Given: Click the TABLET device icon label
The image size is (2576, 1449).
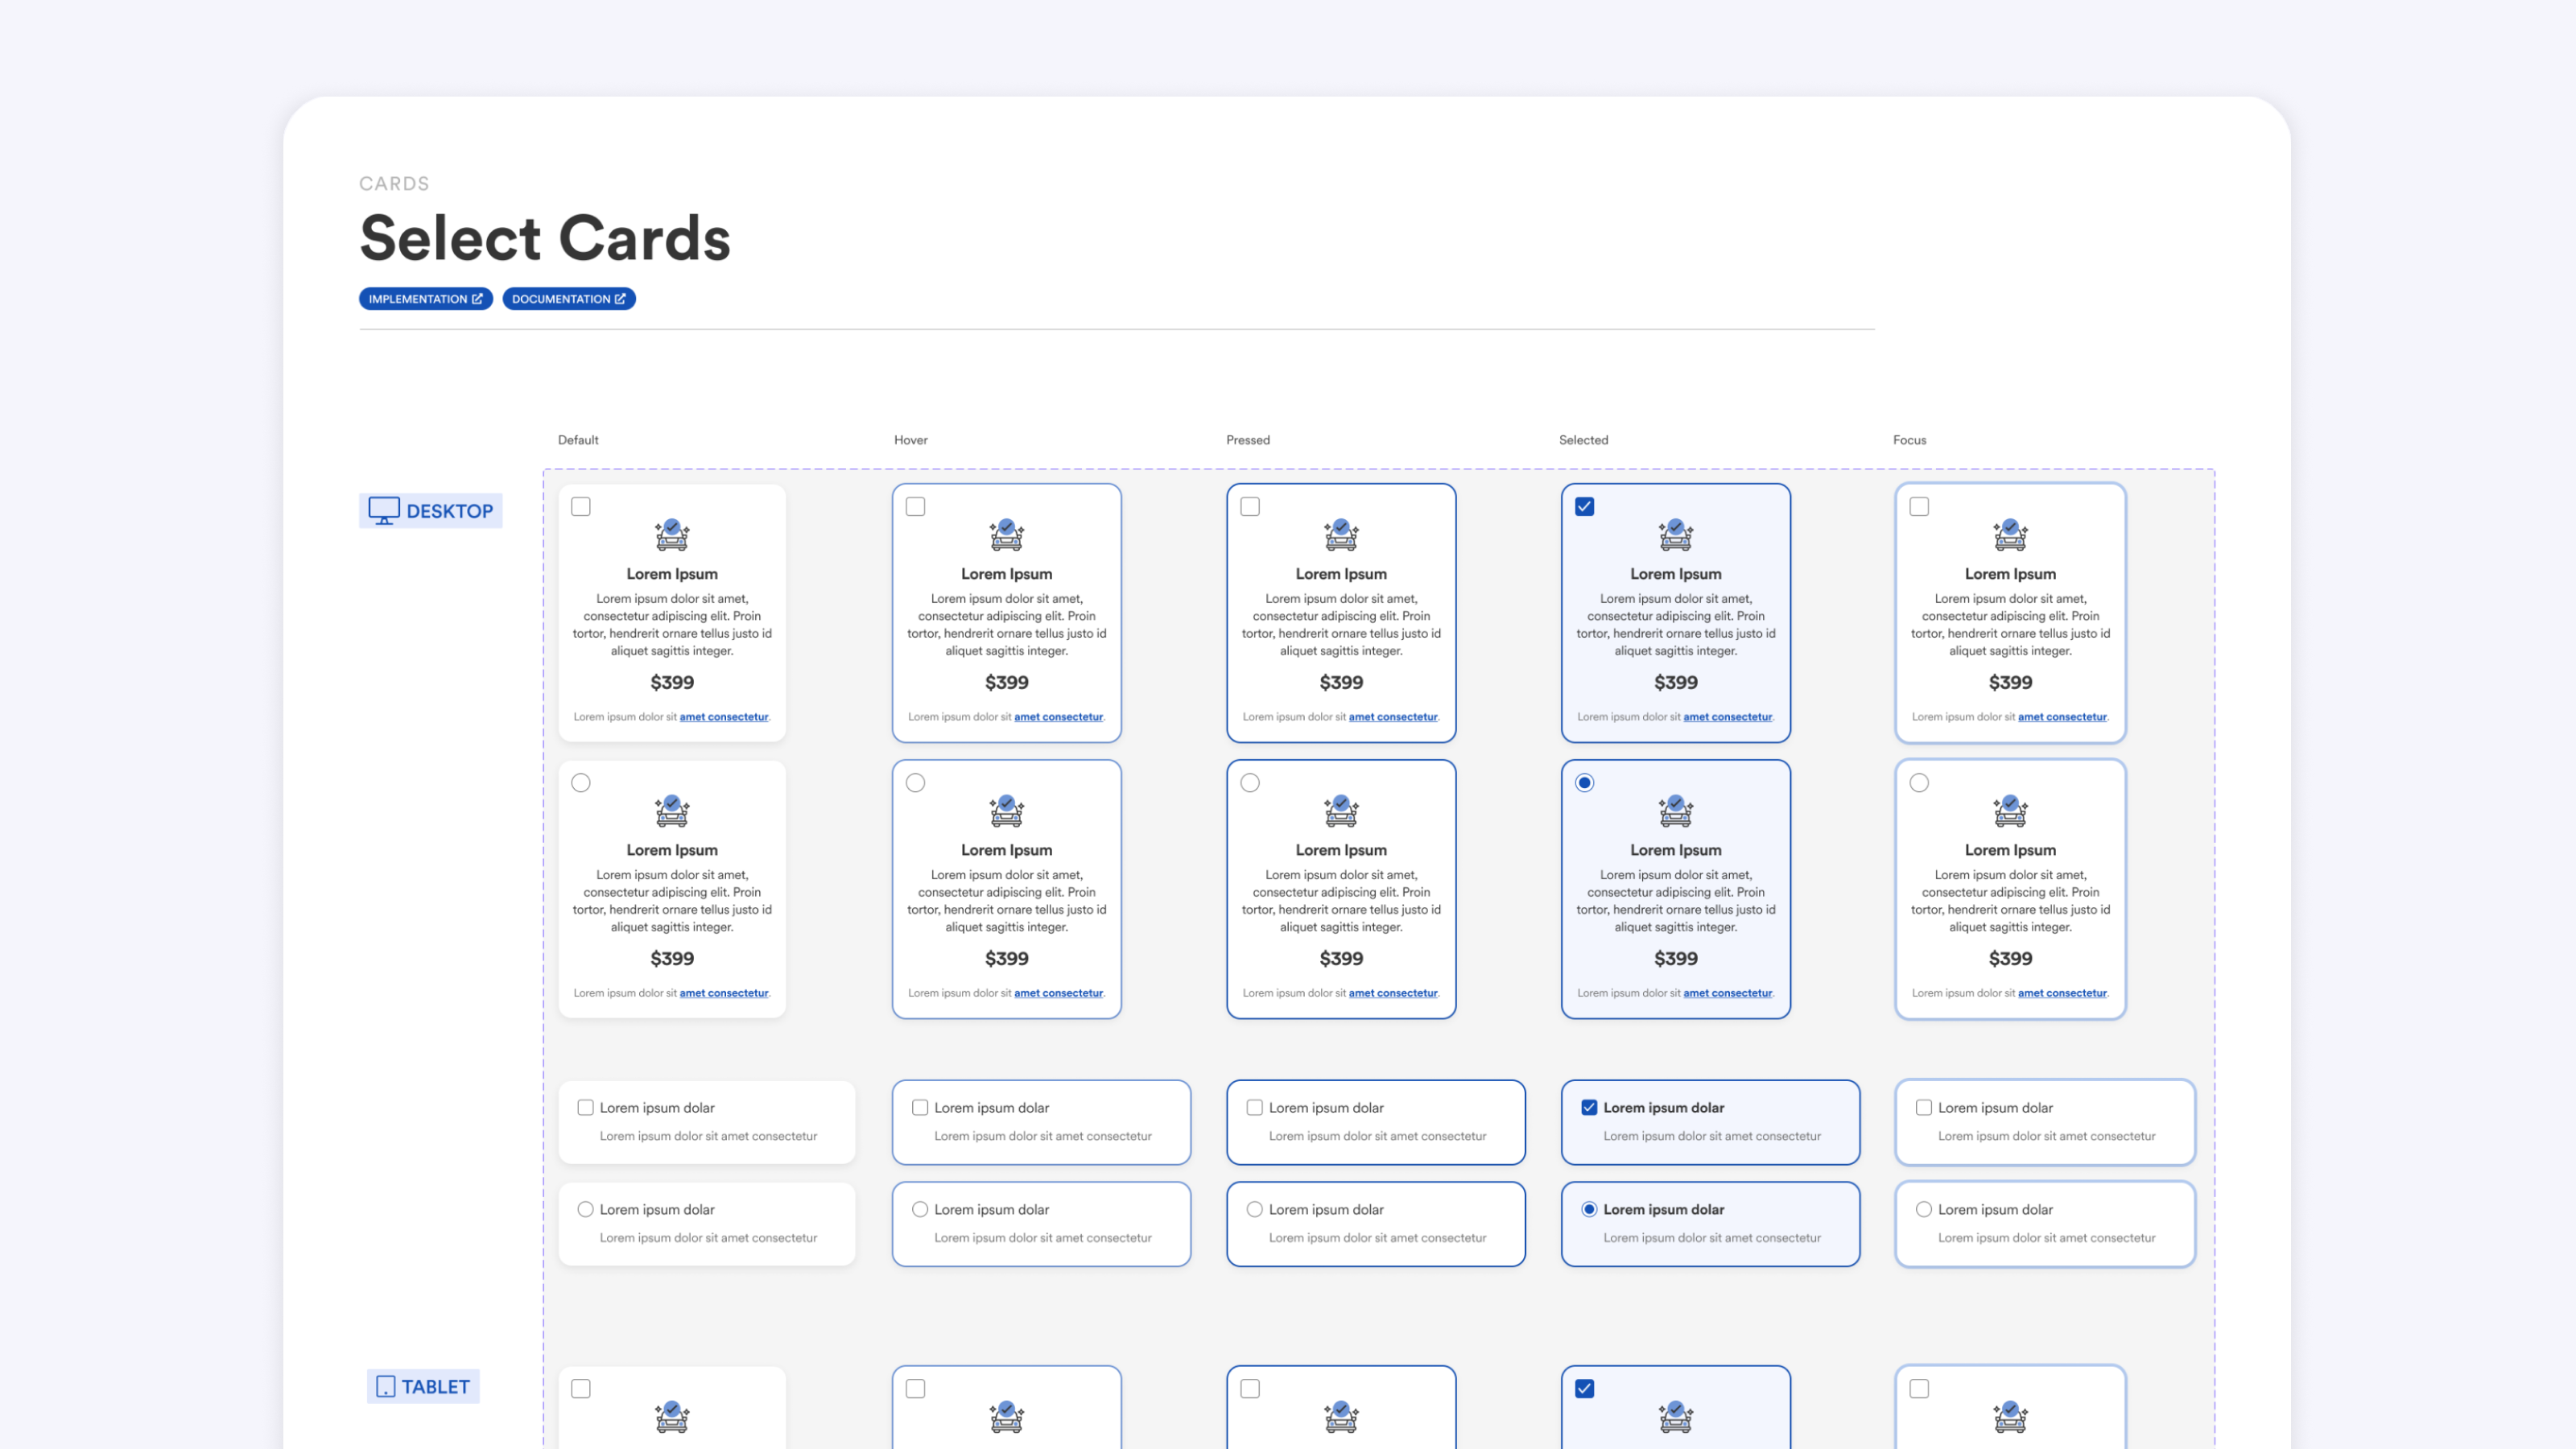Looking at the screenshot, I should 423,1386.
